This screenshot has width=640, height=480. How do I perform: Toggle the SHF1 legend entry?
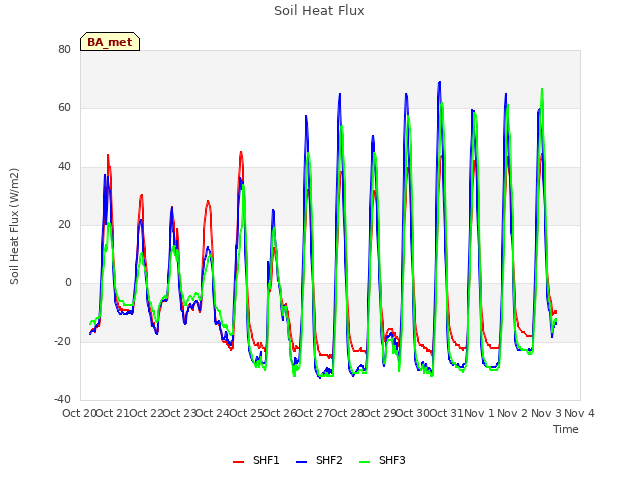(256, 460)
